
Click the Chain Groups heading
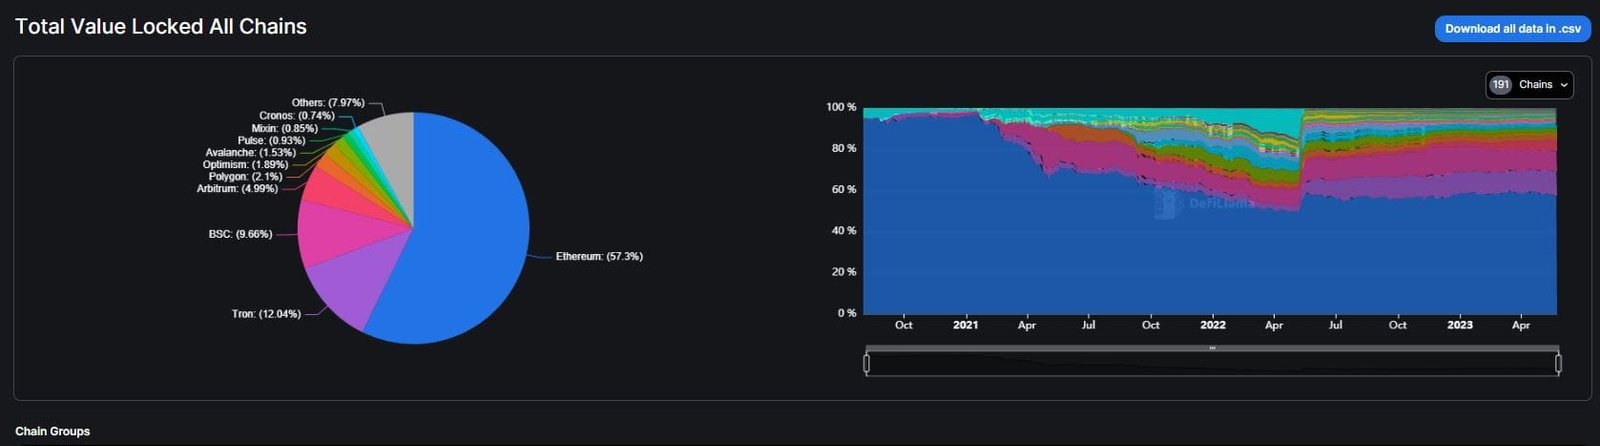coord(52,431)
